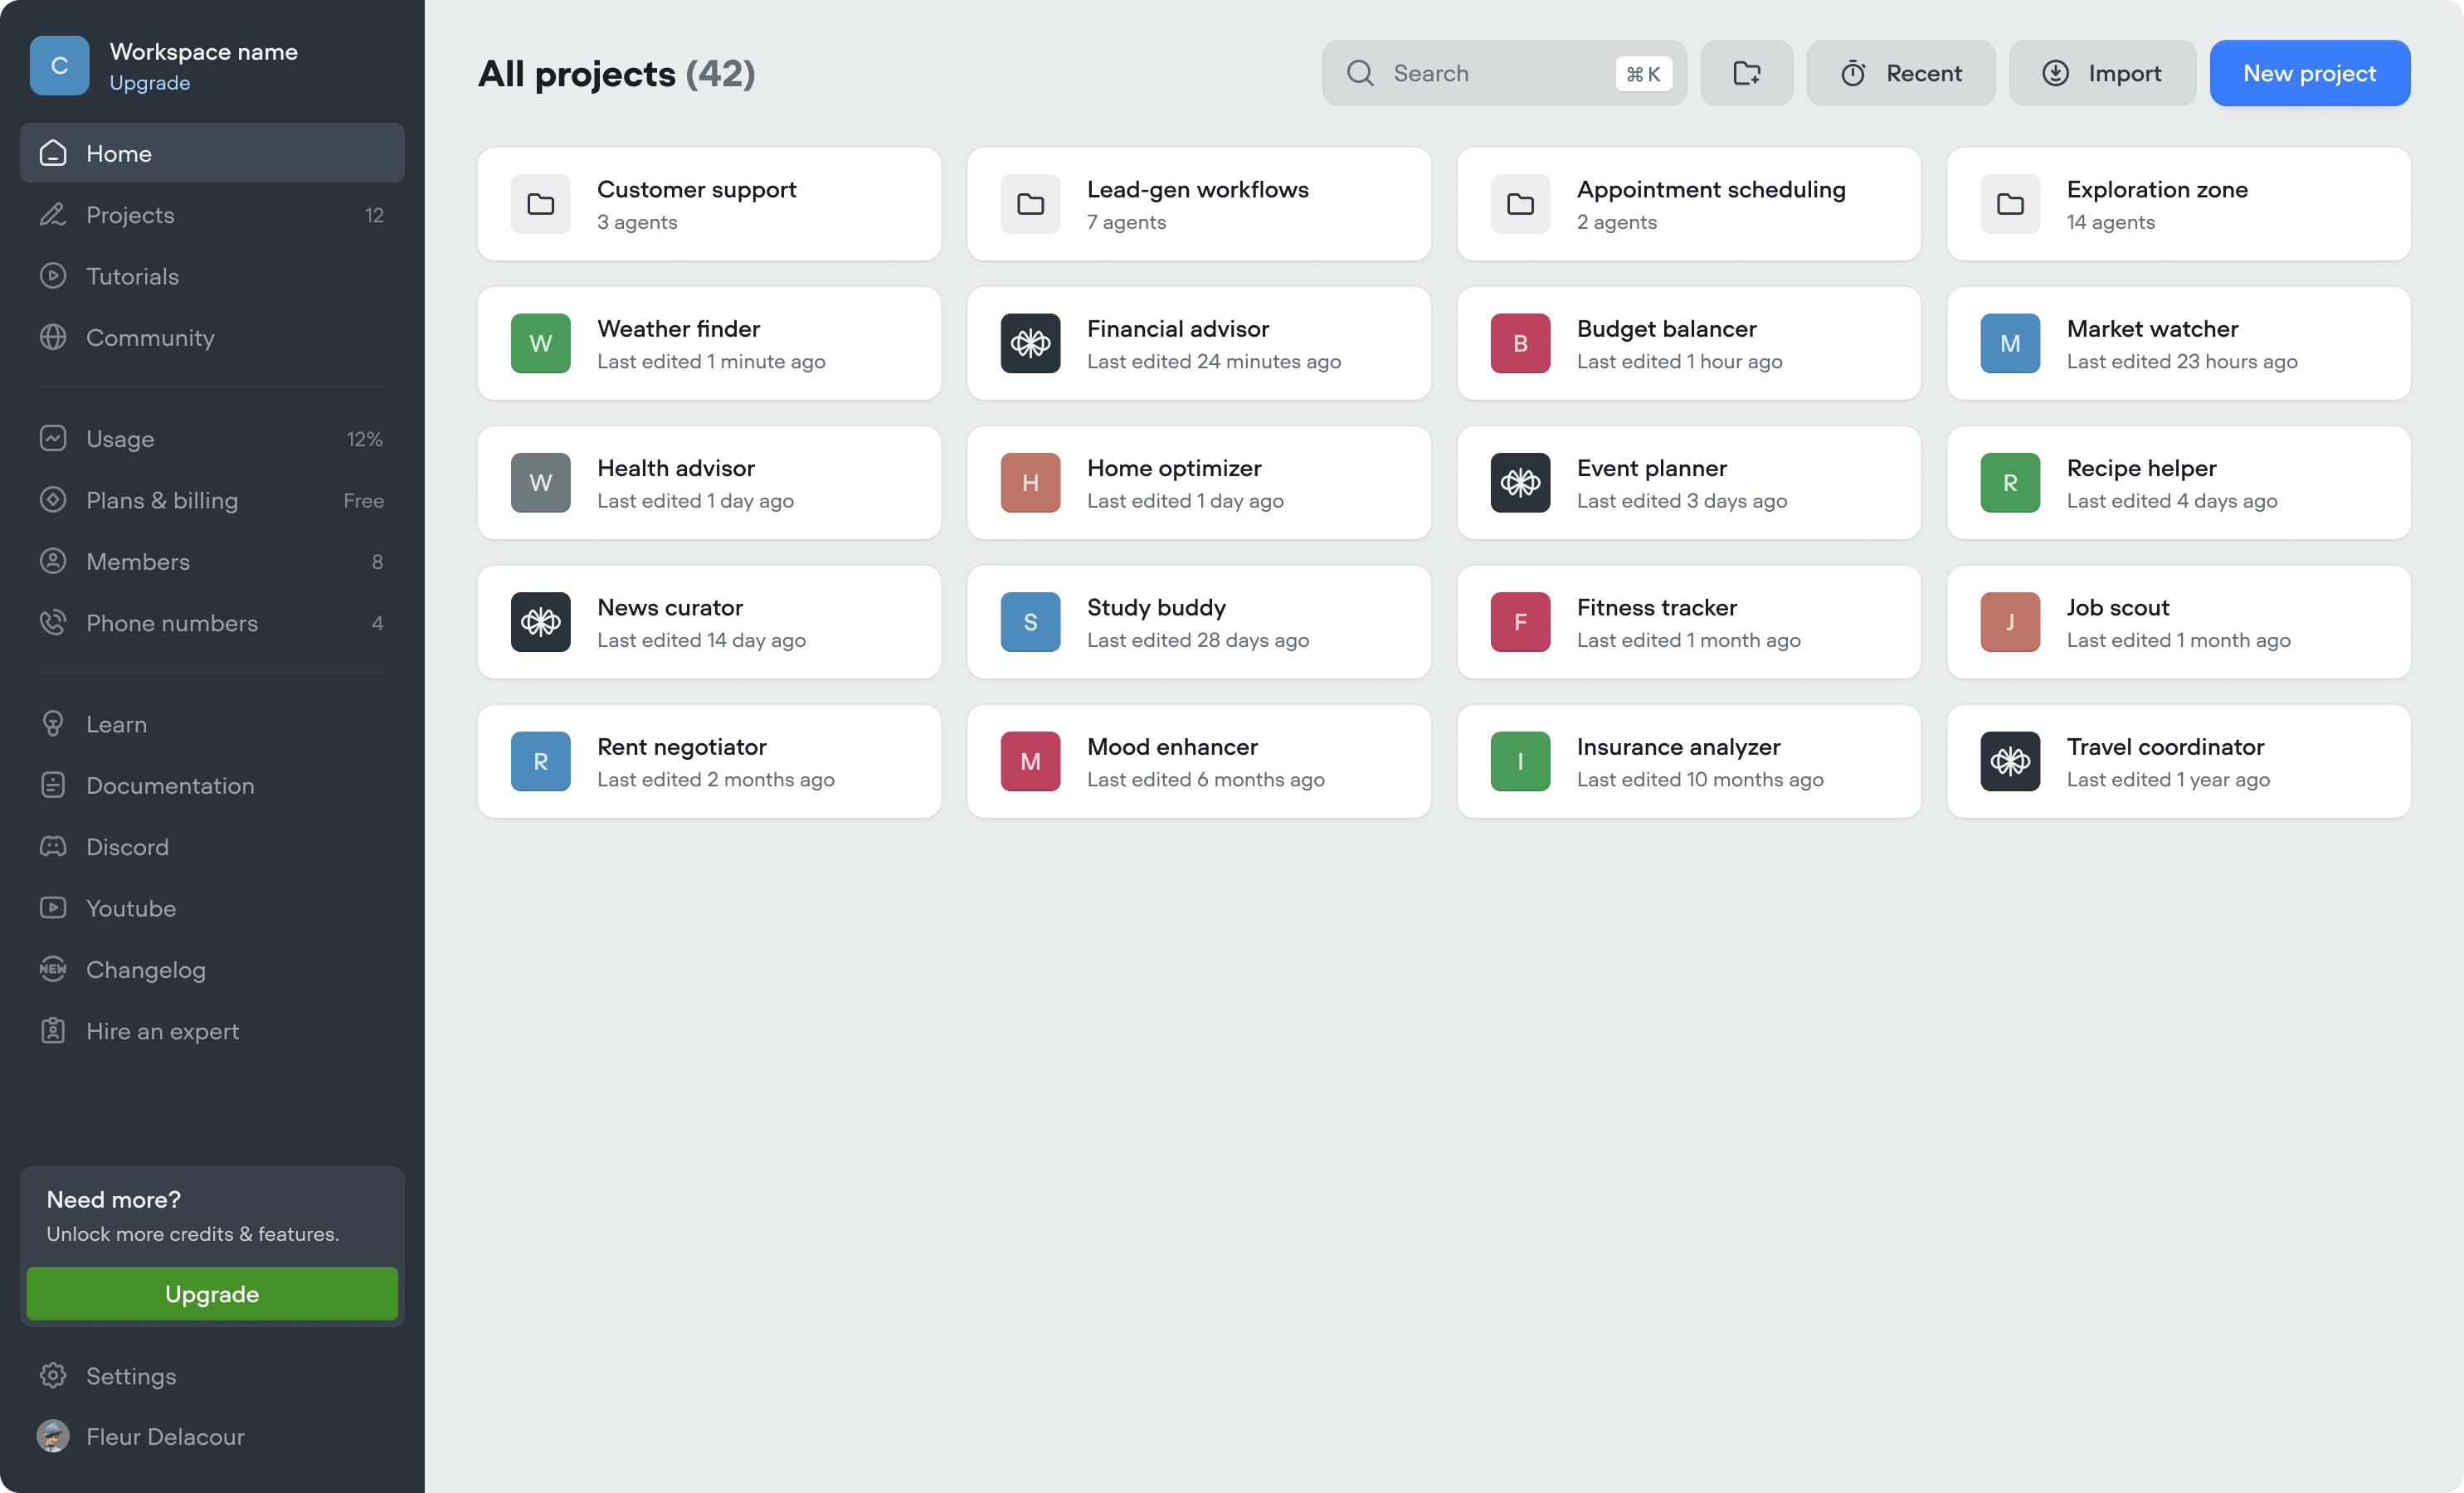Open the Youtube icon in the sidebar
Image resolution: width=2464 pixels, height=1493 pixels.
click(x=53, y=908)
